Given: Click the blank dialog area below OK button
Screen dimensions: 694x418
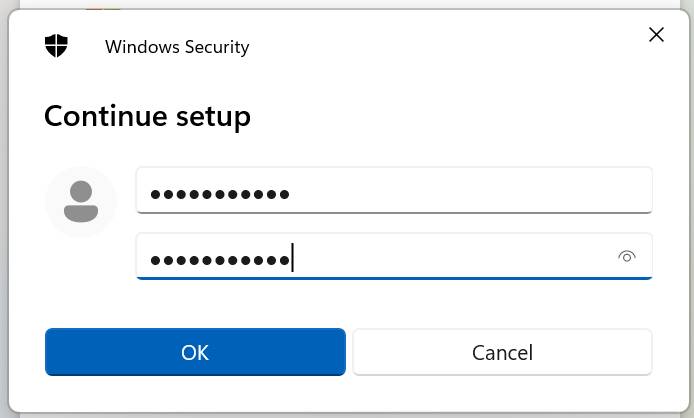Looking at the screenshot, I should click(x=195, y=394).
